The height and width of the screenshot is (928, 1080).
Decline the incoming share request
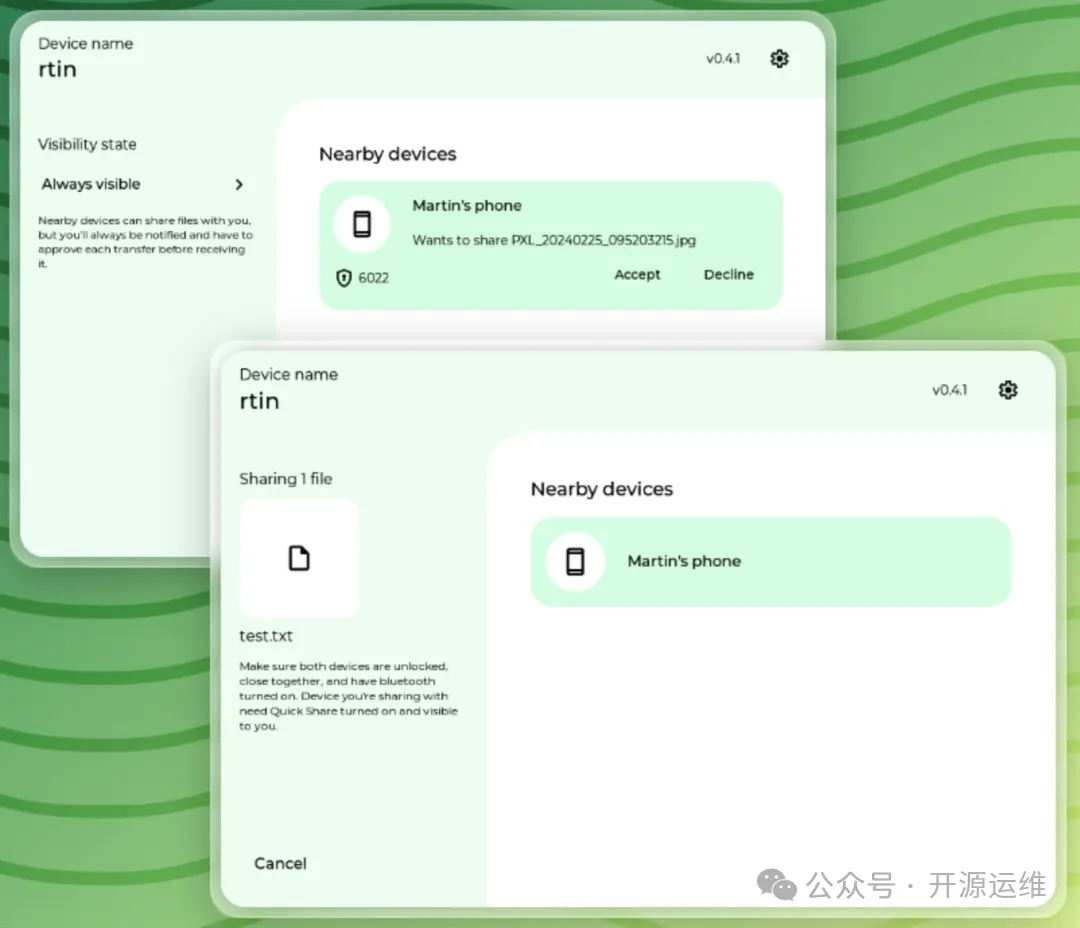coord(728,275)
